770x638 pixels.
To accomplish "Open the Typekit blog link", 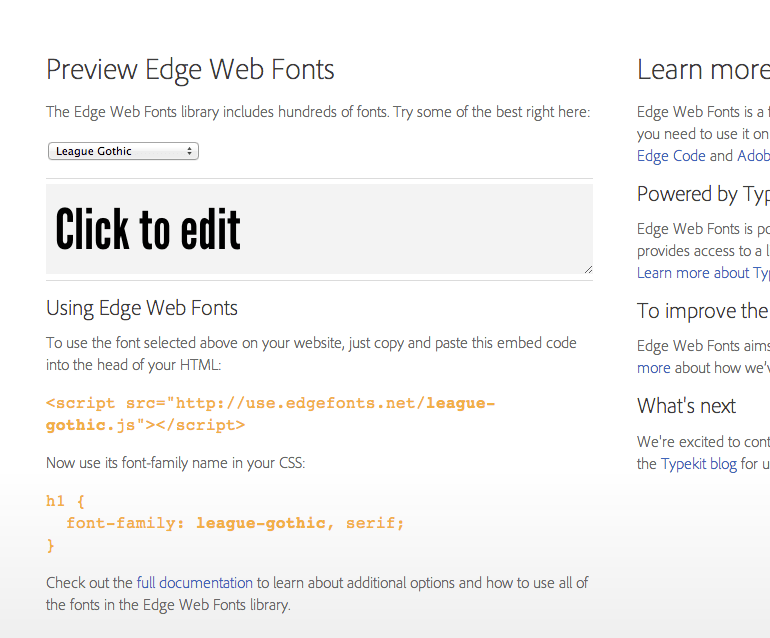I will pos(698,464).
